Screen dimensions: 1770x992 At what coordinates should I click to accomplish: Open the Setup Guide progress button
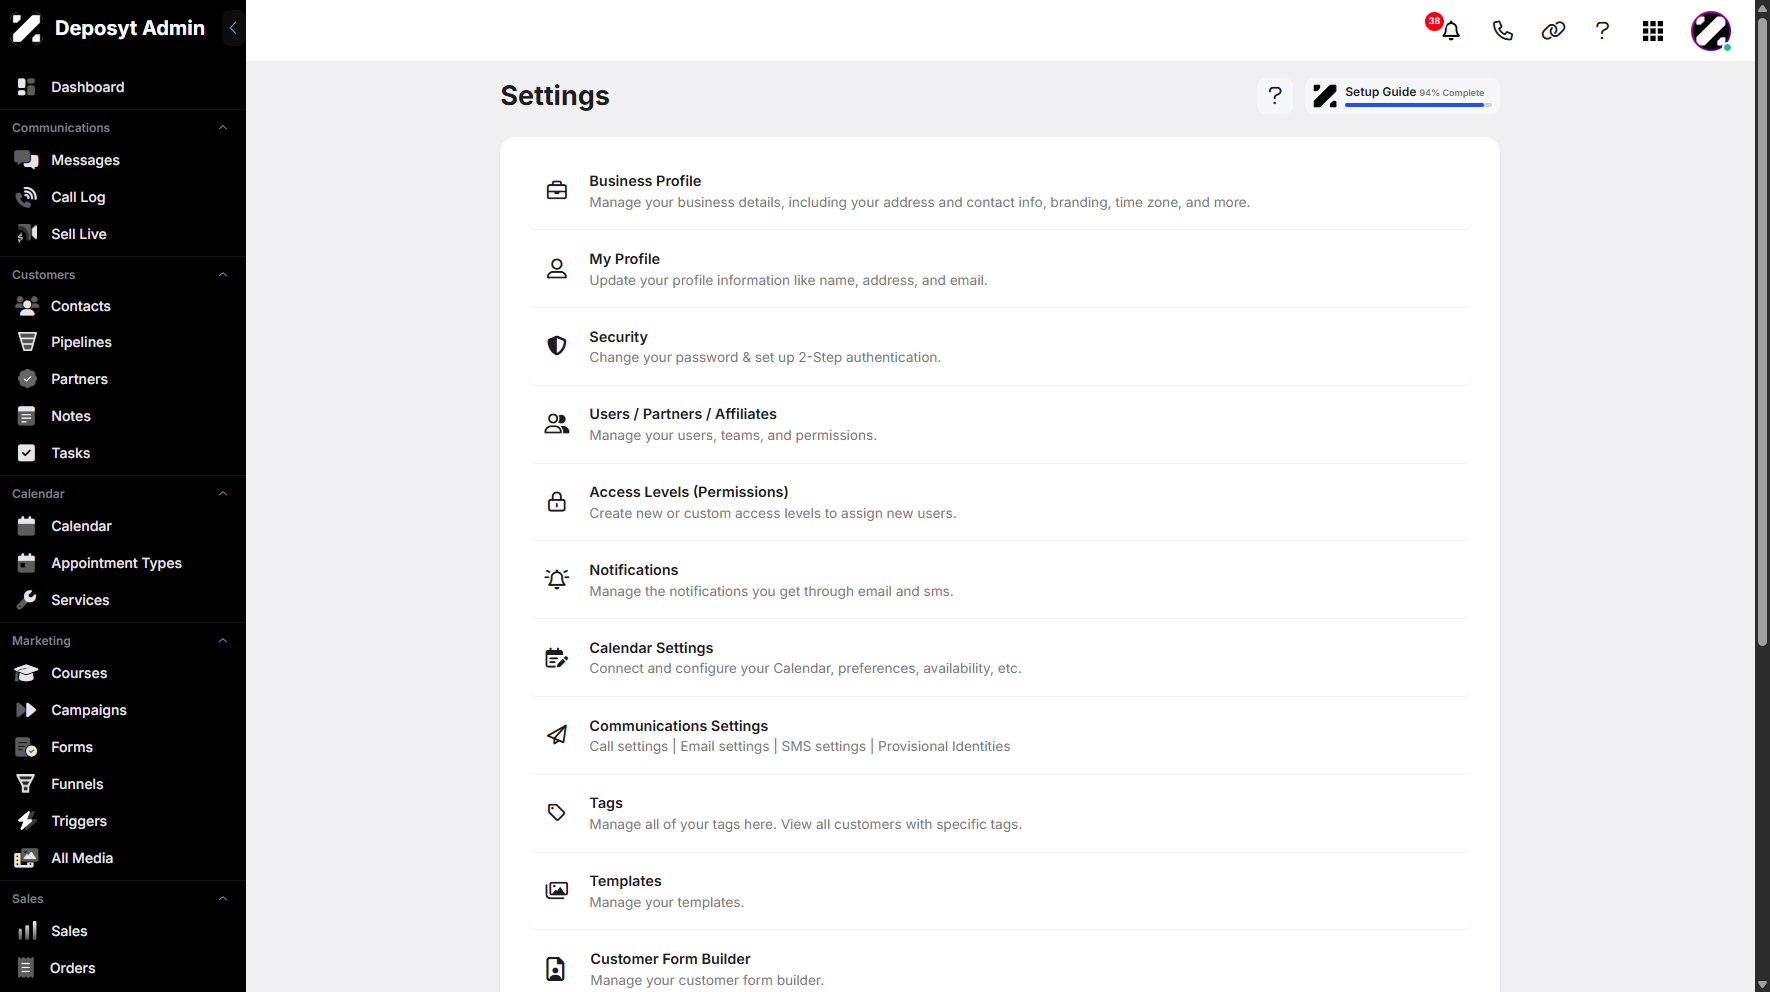(1402, 95)
